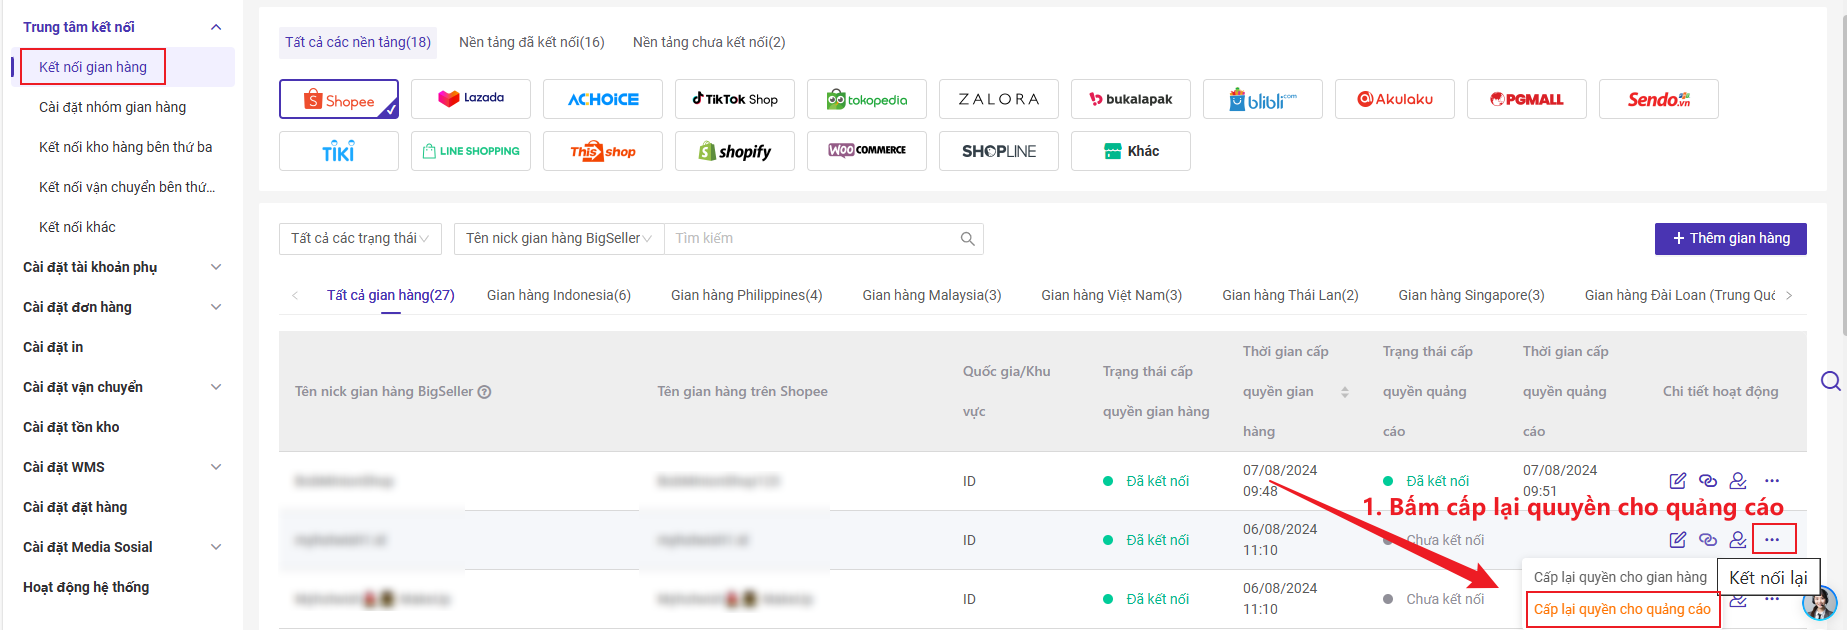This screenshot has width=1847, height=630.
Task: Open the Gian hàng Singapore(3) tab
Action: pyautogui.click(x=1472, y=295)
